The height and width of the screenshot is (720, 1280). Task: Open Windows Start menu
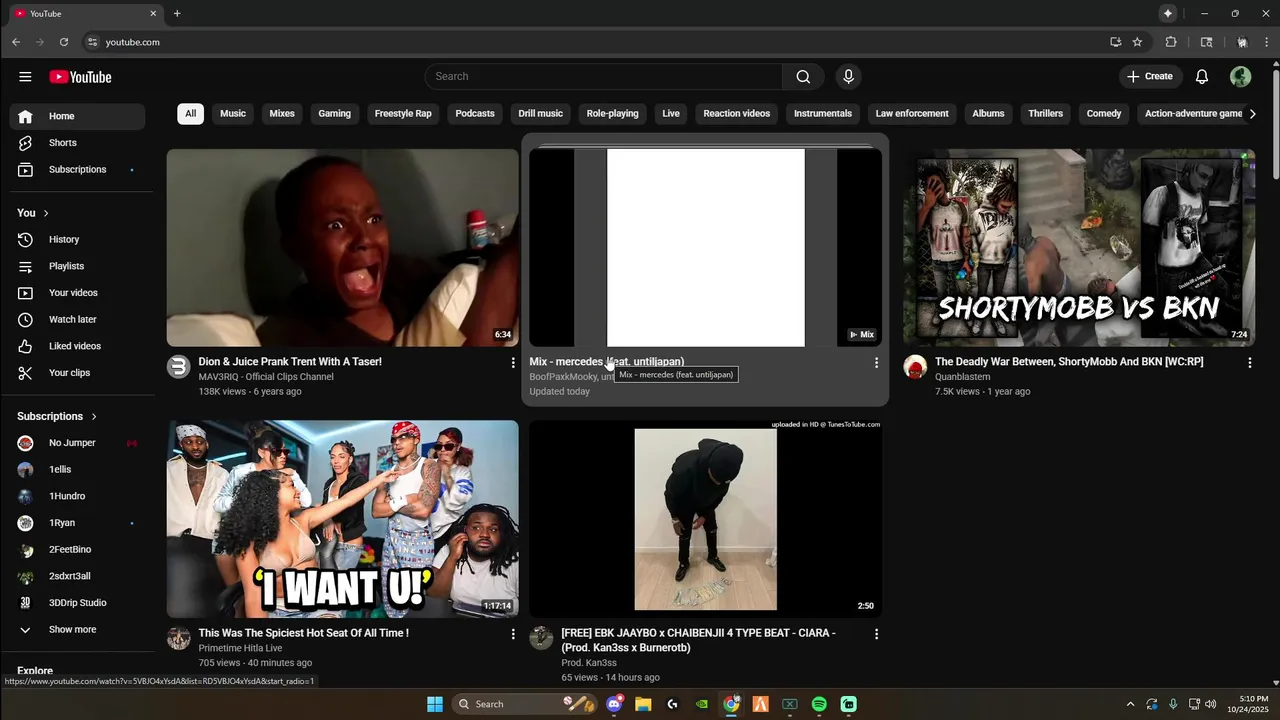pos(435,704)
